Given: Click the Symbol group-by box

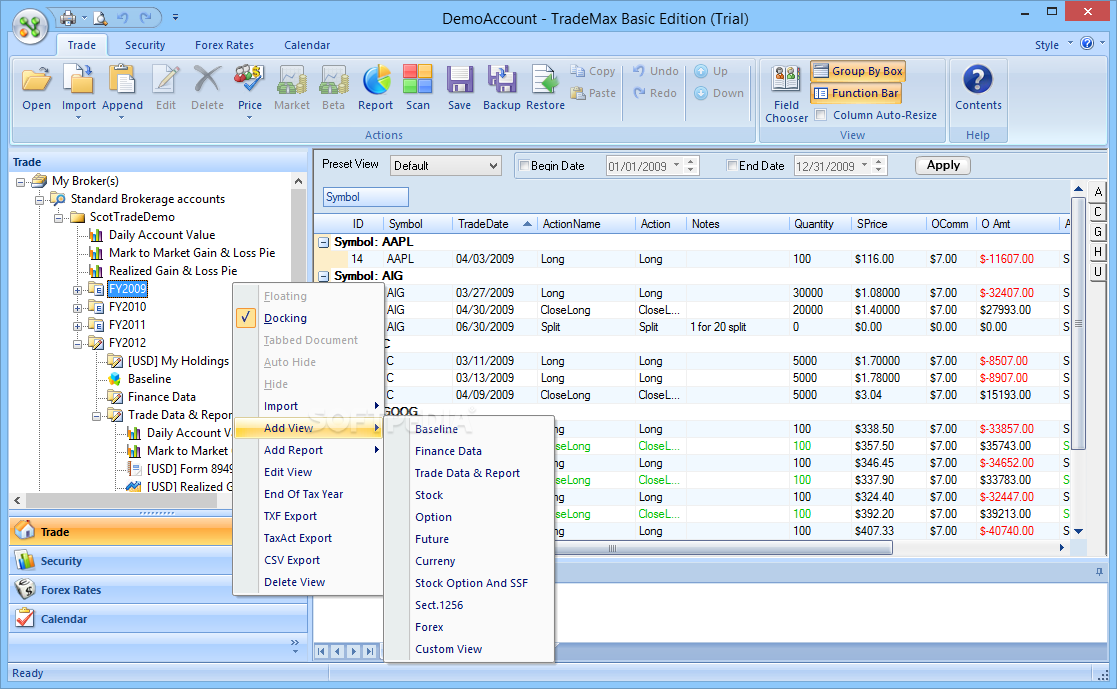Looking at the screenshot, I should click(x=365, y=197).
